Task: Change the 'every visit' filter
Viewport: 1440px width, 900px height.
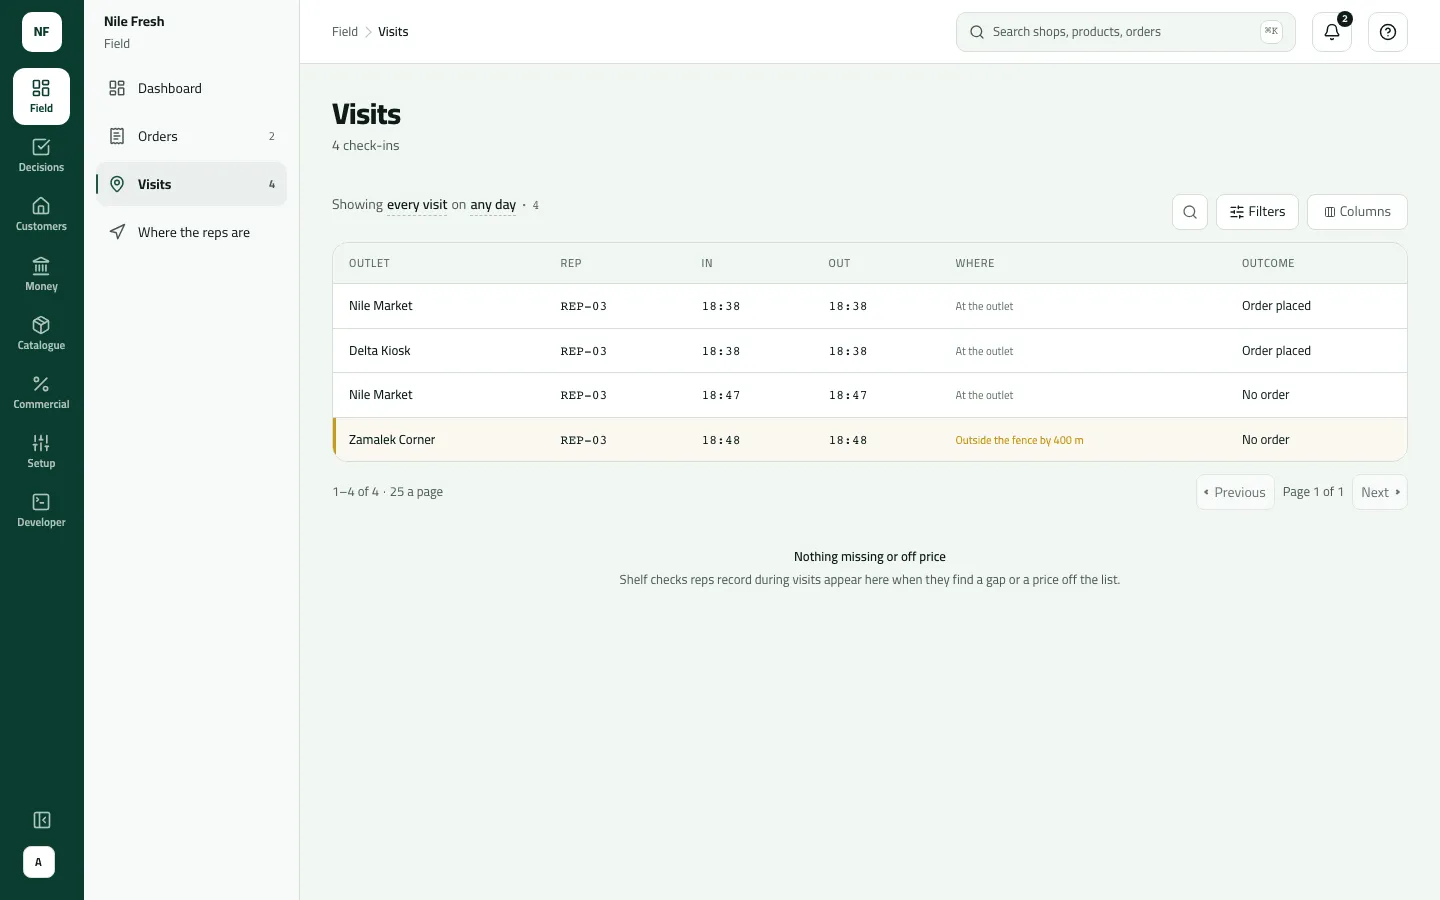Action: click(x=417, y=205)
